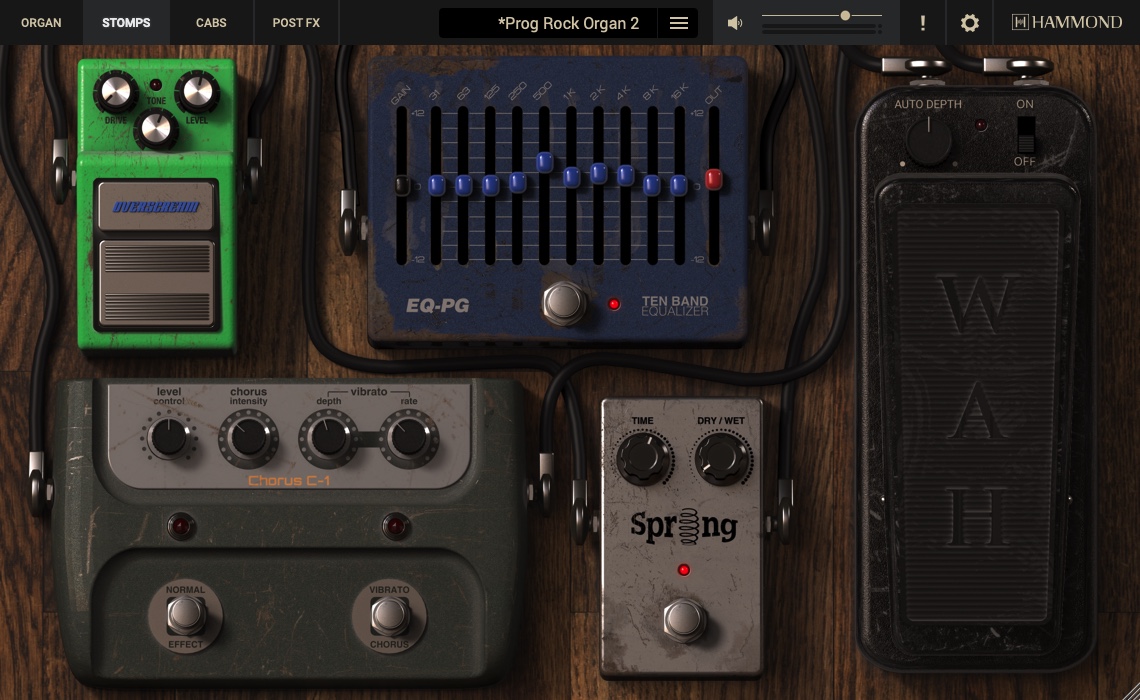The width and height of the screenshot is (1140, 700).
Task: Click the 8K EQ band slider
Action: 652,185
